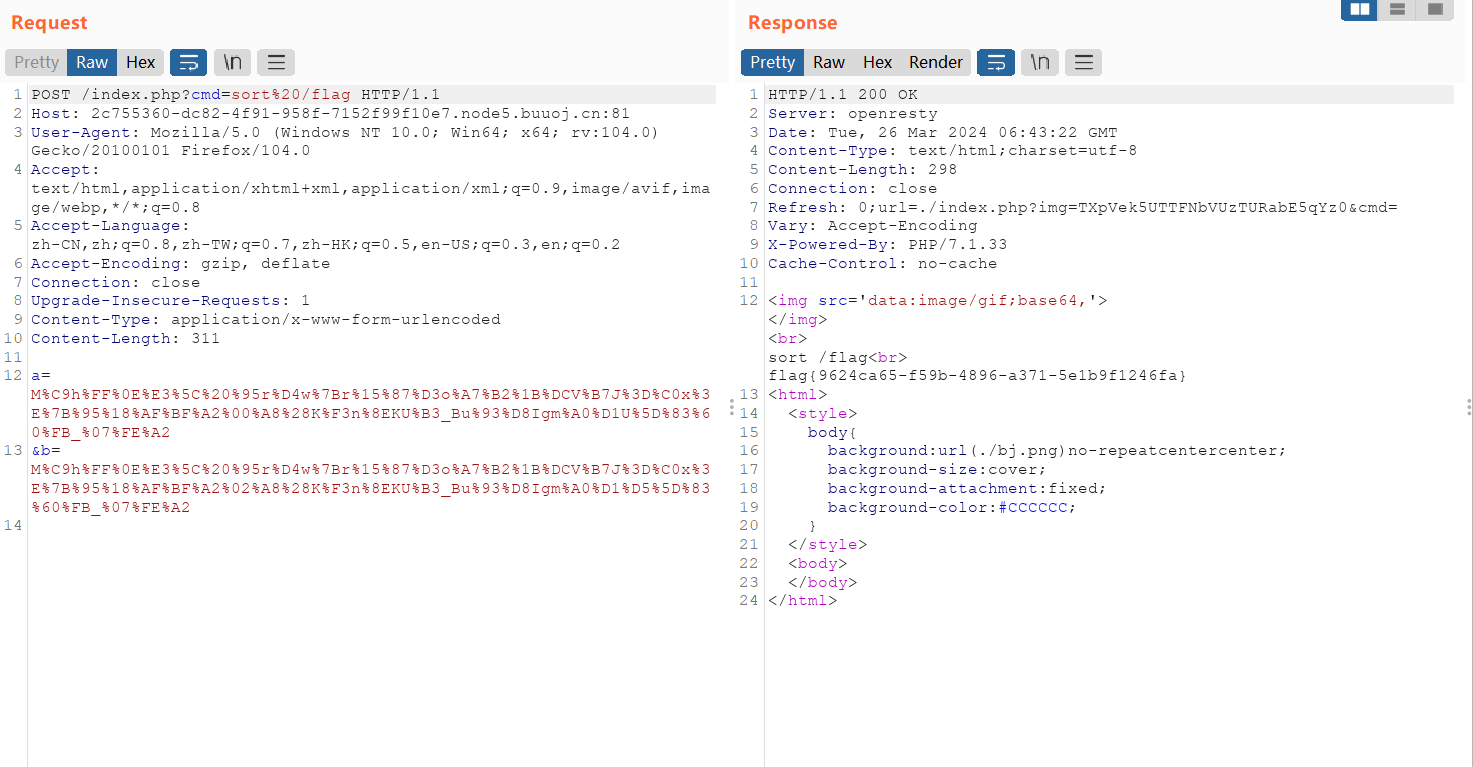The width and height of the screenshot is (1473, 767).
Task: Switch to side-by-side layout view
Action: 1359,9
